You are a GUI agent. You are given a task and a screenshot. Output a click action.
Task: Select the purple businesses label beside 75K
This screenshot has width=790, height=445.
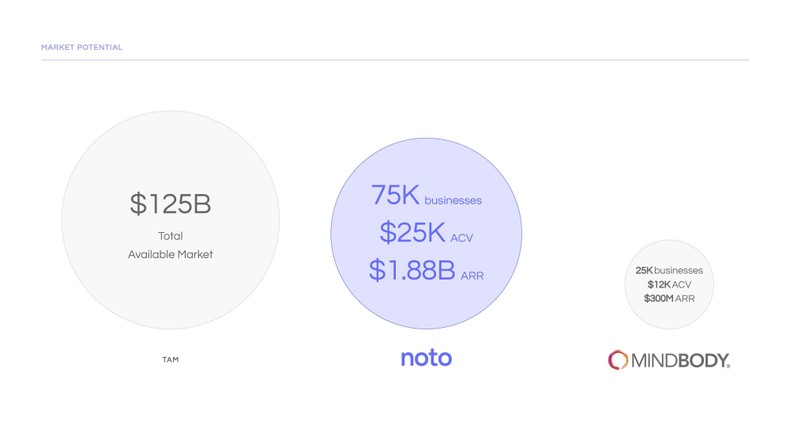click(x=453, y=201)
